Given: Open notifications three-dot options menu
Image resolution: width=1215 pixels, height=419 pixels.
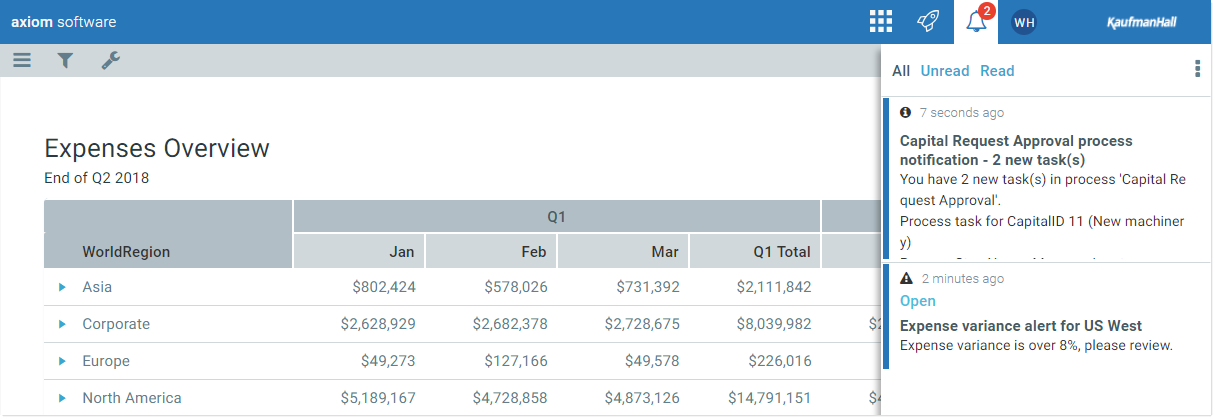Looking at the screenshot, I should tap(1197, 69).
